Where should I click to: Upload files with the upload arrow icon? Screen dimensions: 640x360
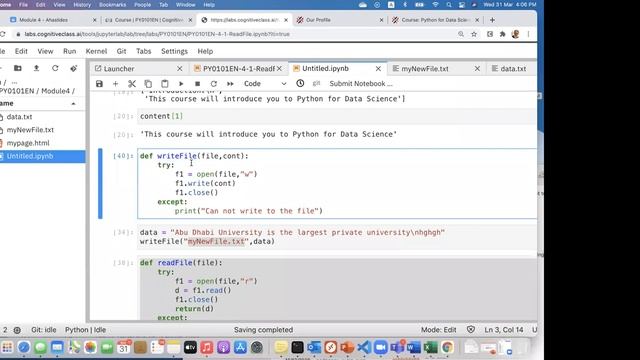click(x=36, y=68)
